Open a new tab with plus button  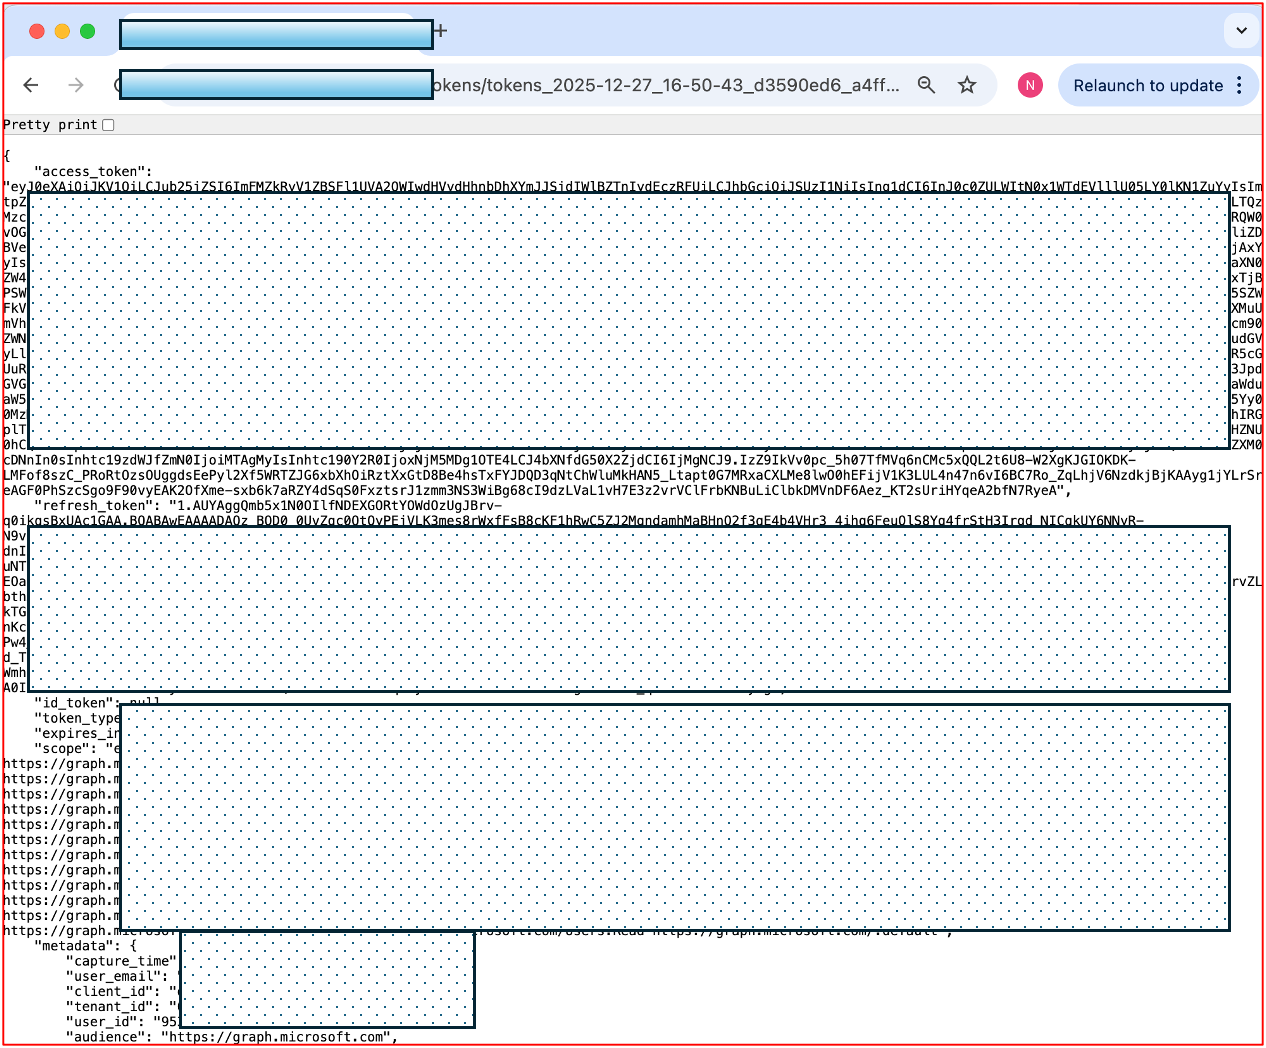coord(441,31)
